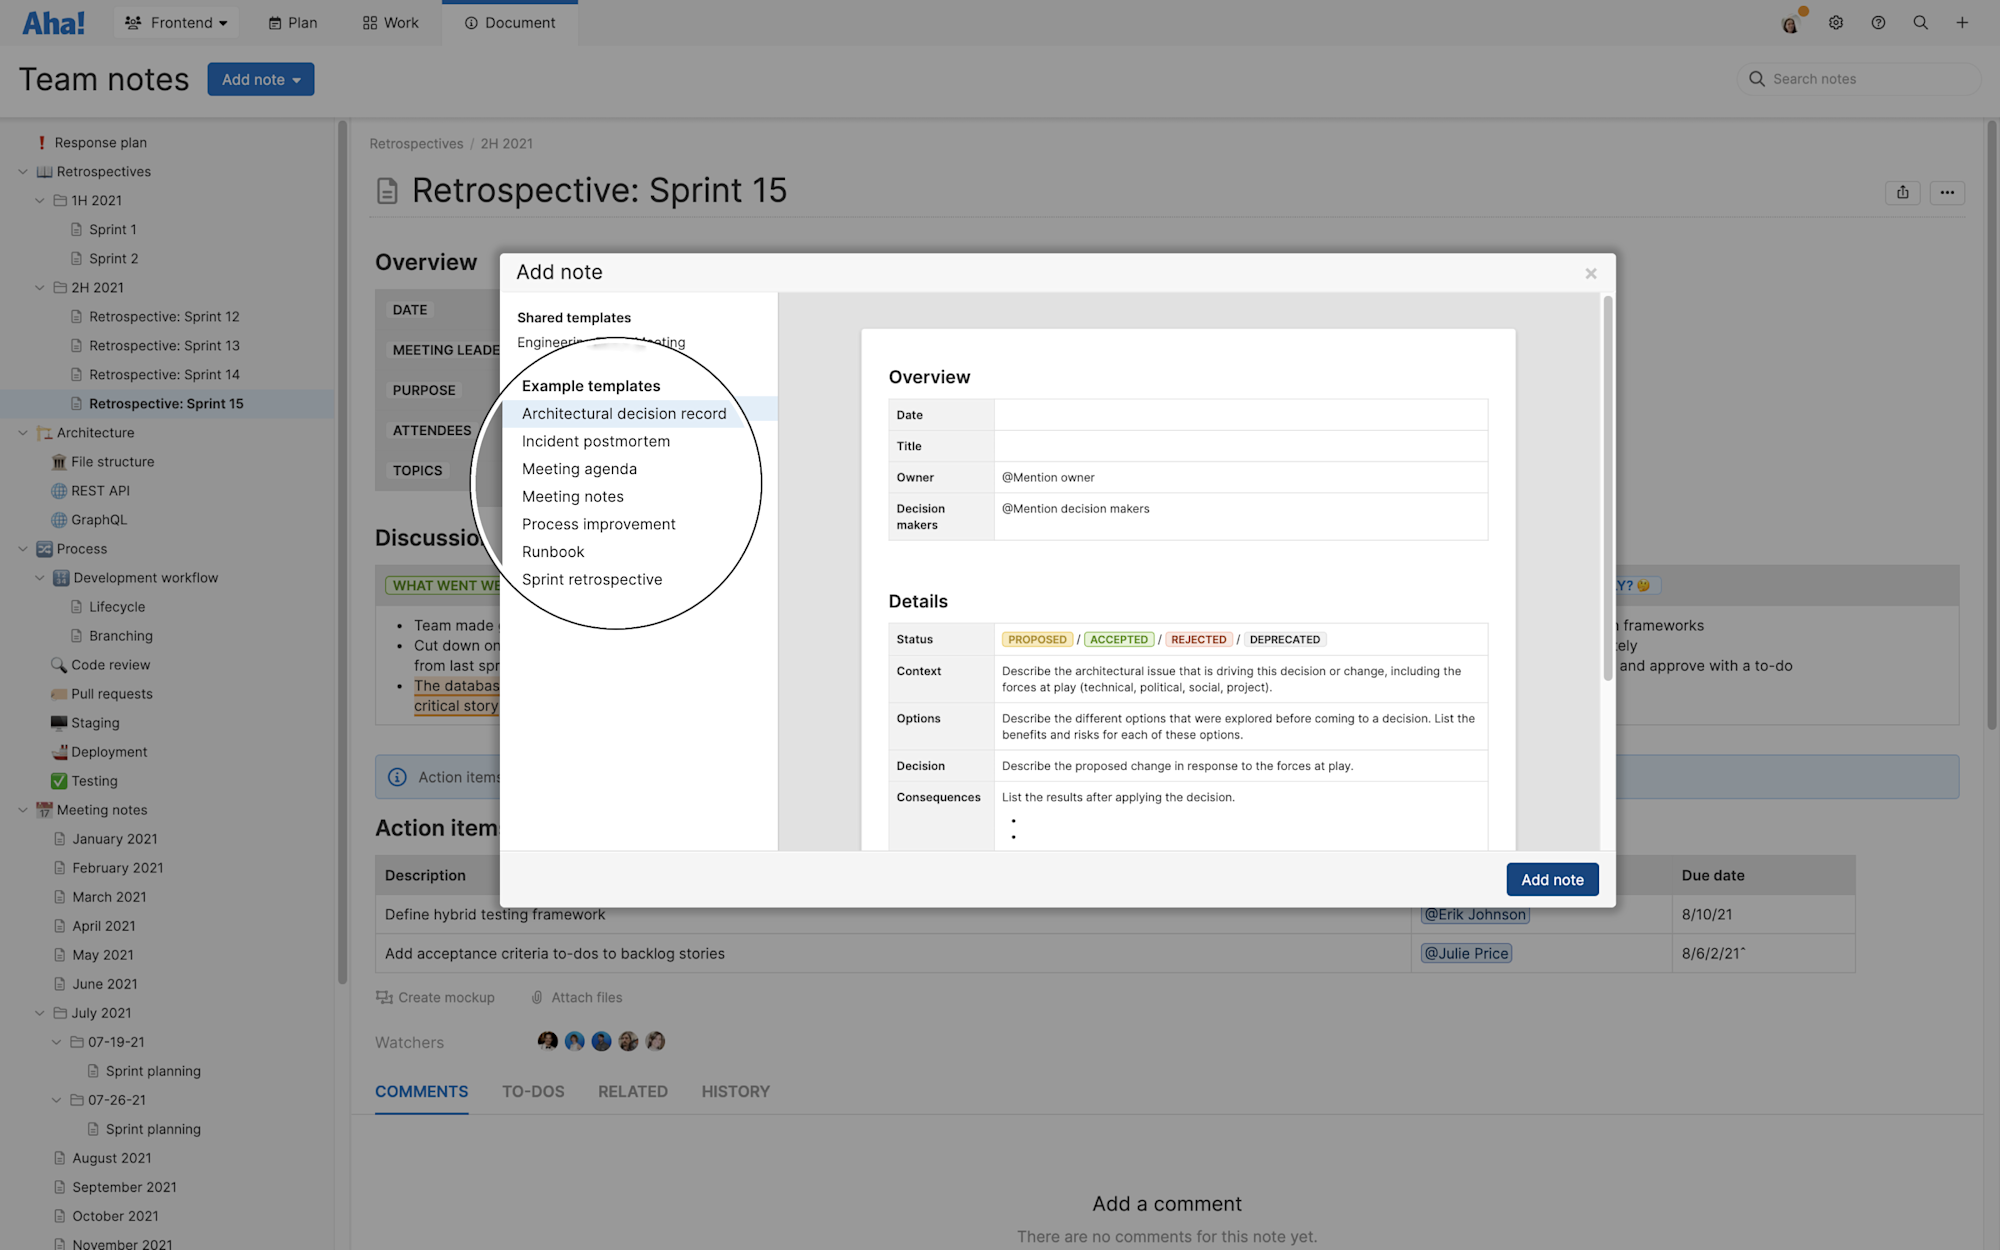Click the Create mockup icon
Image resolution: width=2000 pixels, height=1250 pixels.
click(383, 997)
